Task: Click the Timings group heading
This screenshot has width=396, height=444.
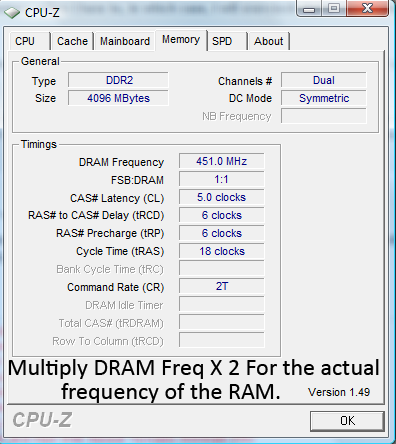Action: point(39,145)
